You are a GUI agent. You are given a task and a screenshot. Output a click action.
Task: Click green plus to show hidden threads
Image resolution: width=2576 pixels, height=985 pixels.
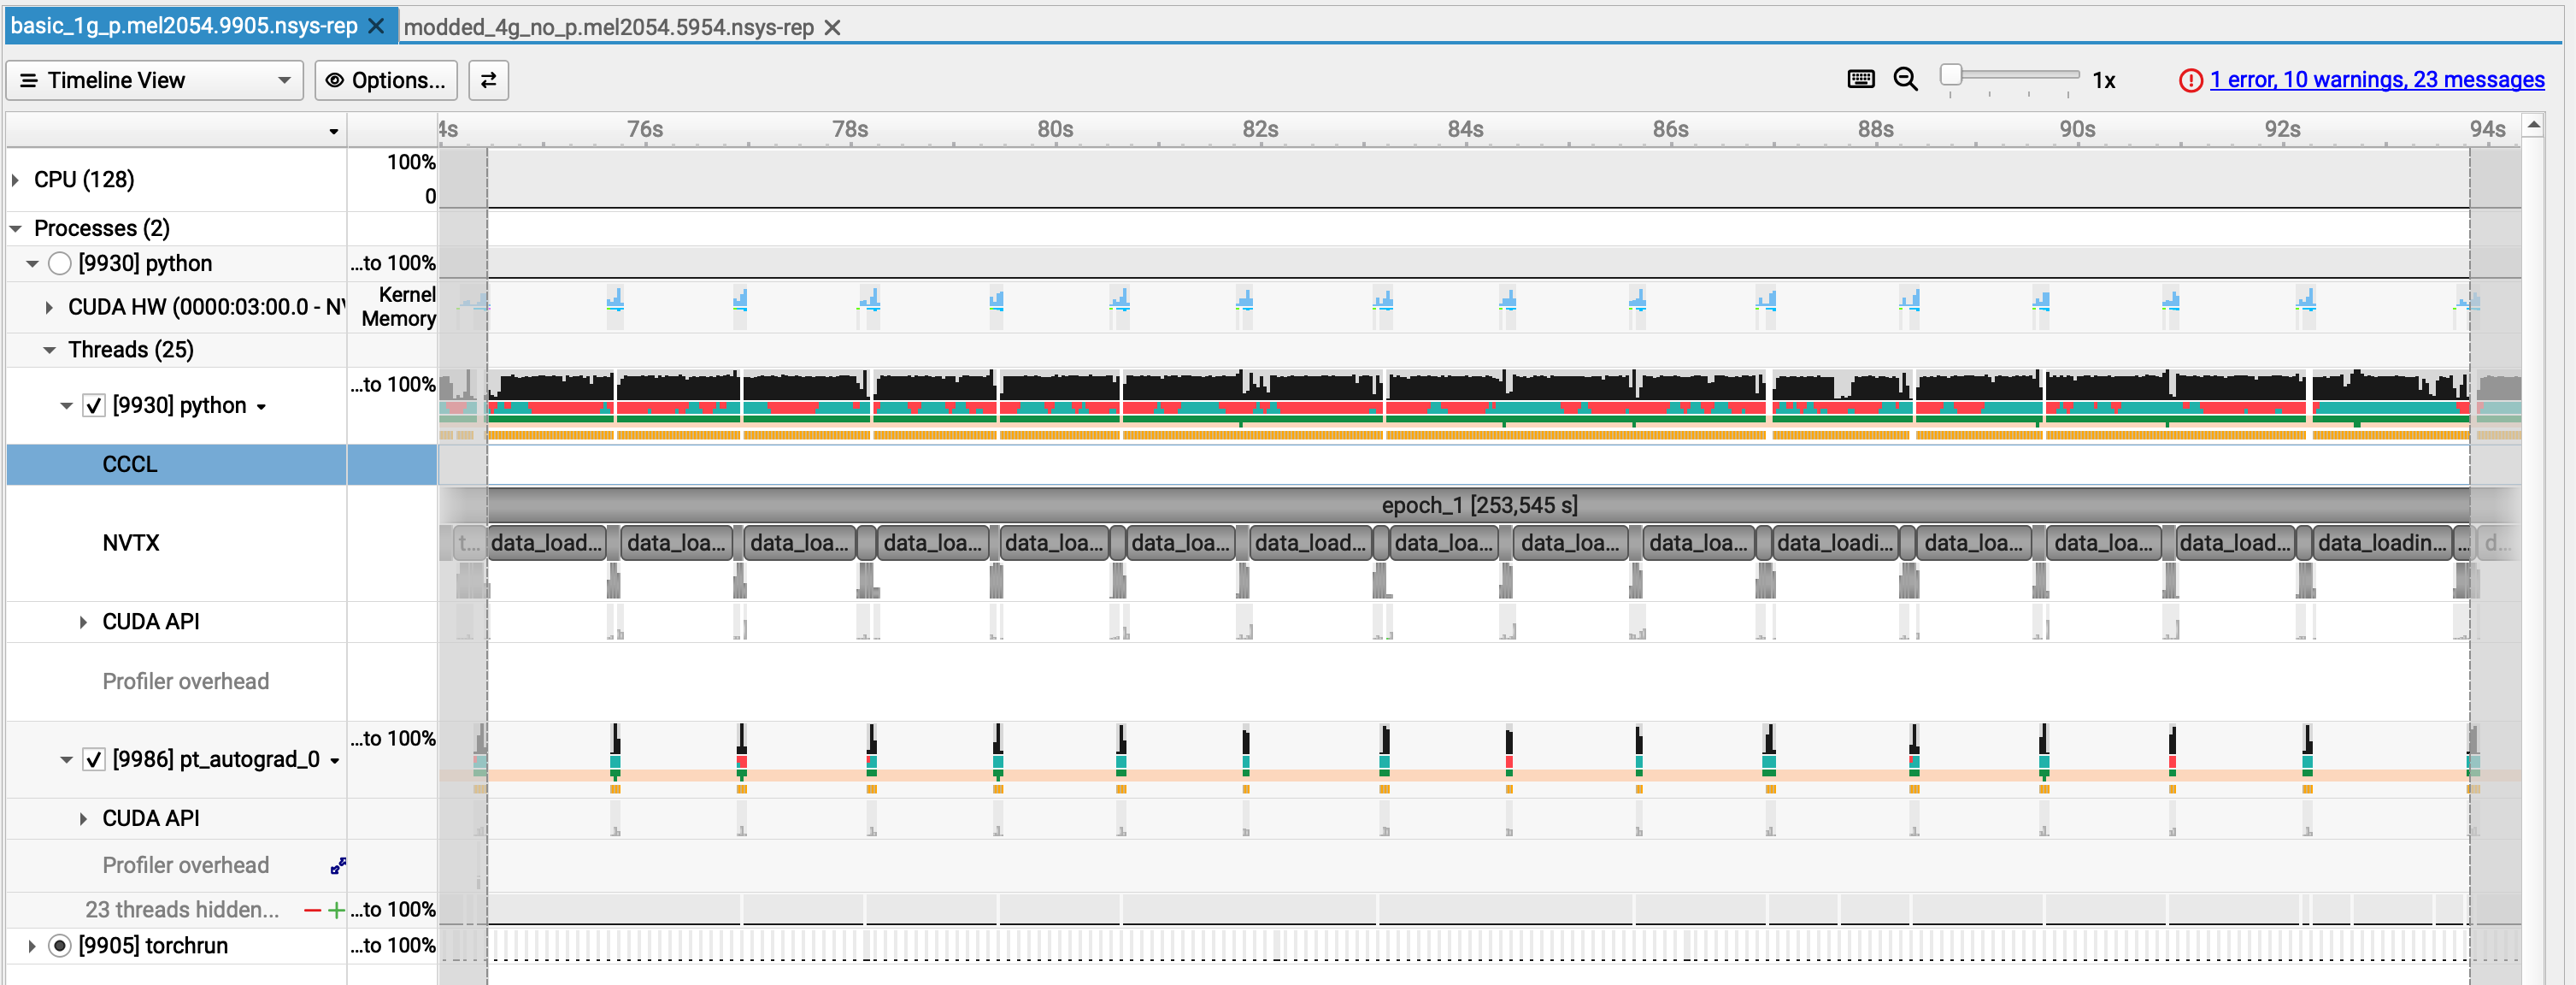[x=337, y=910]
